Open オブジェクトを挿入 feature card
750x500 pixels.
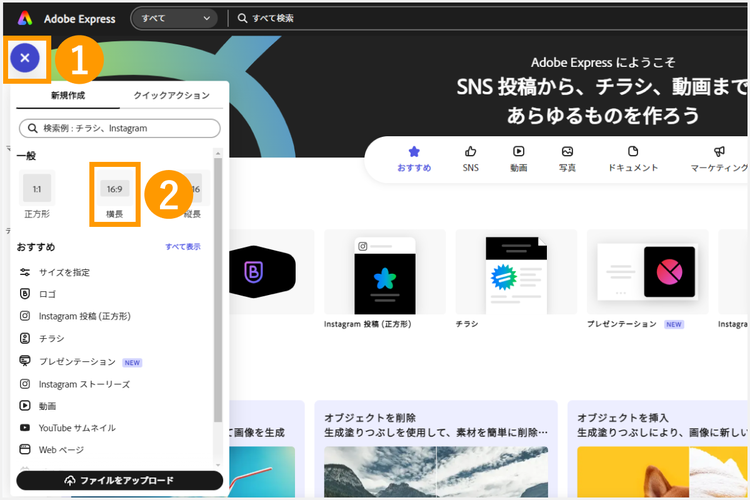(659, 450)
